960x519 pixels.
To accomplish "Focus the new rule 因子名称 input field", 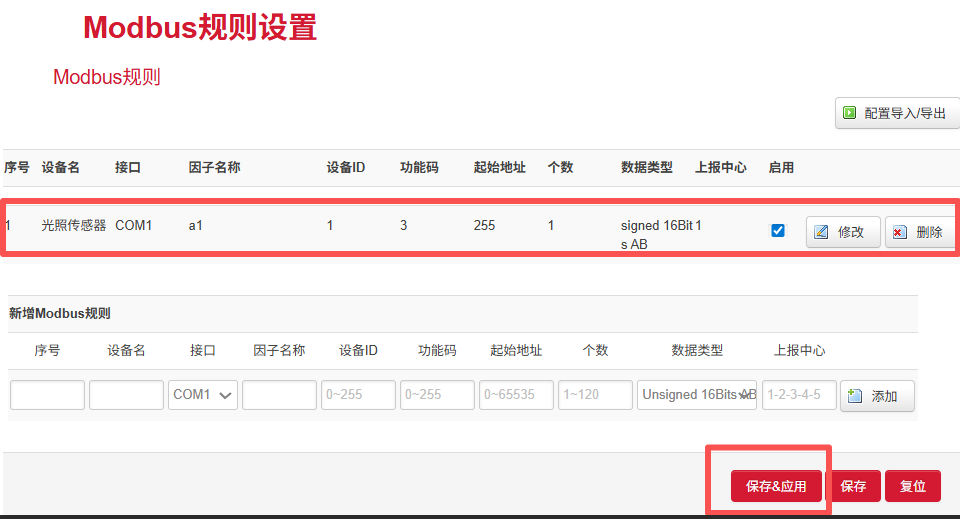I will click(279, 395).
